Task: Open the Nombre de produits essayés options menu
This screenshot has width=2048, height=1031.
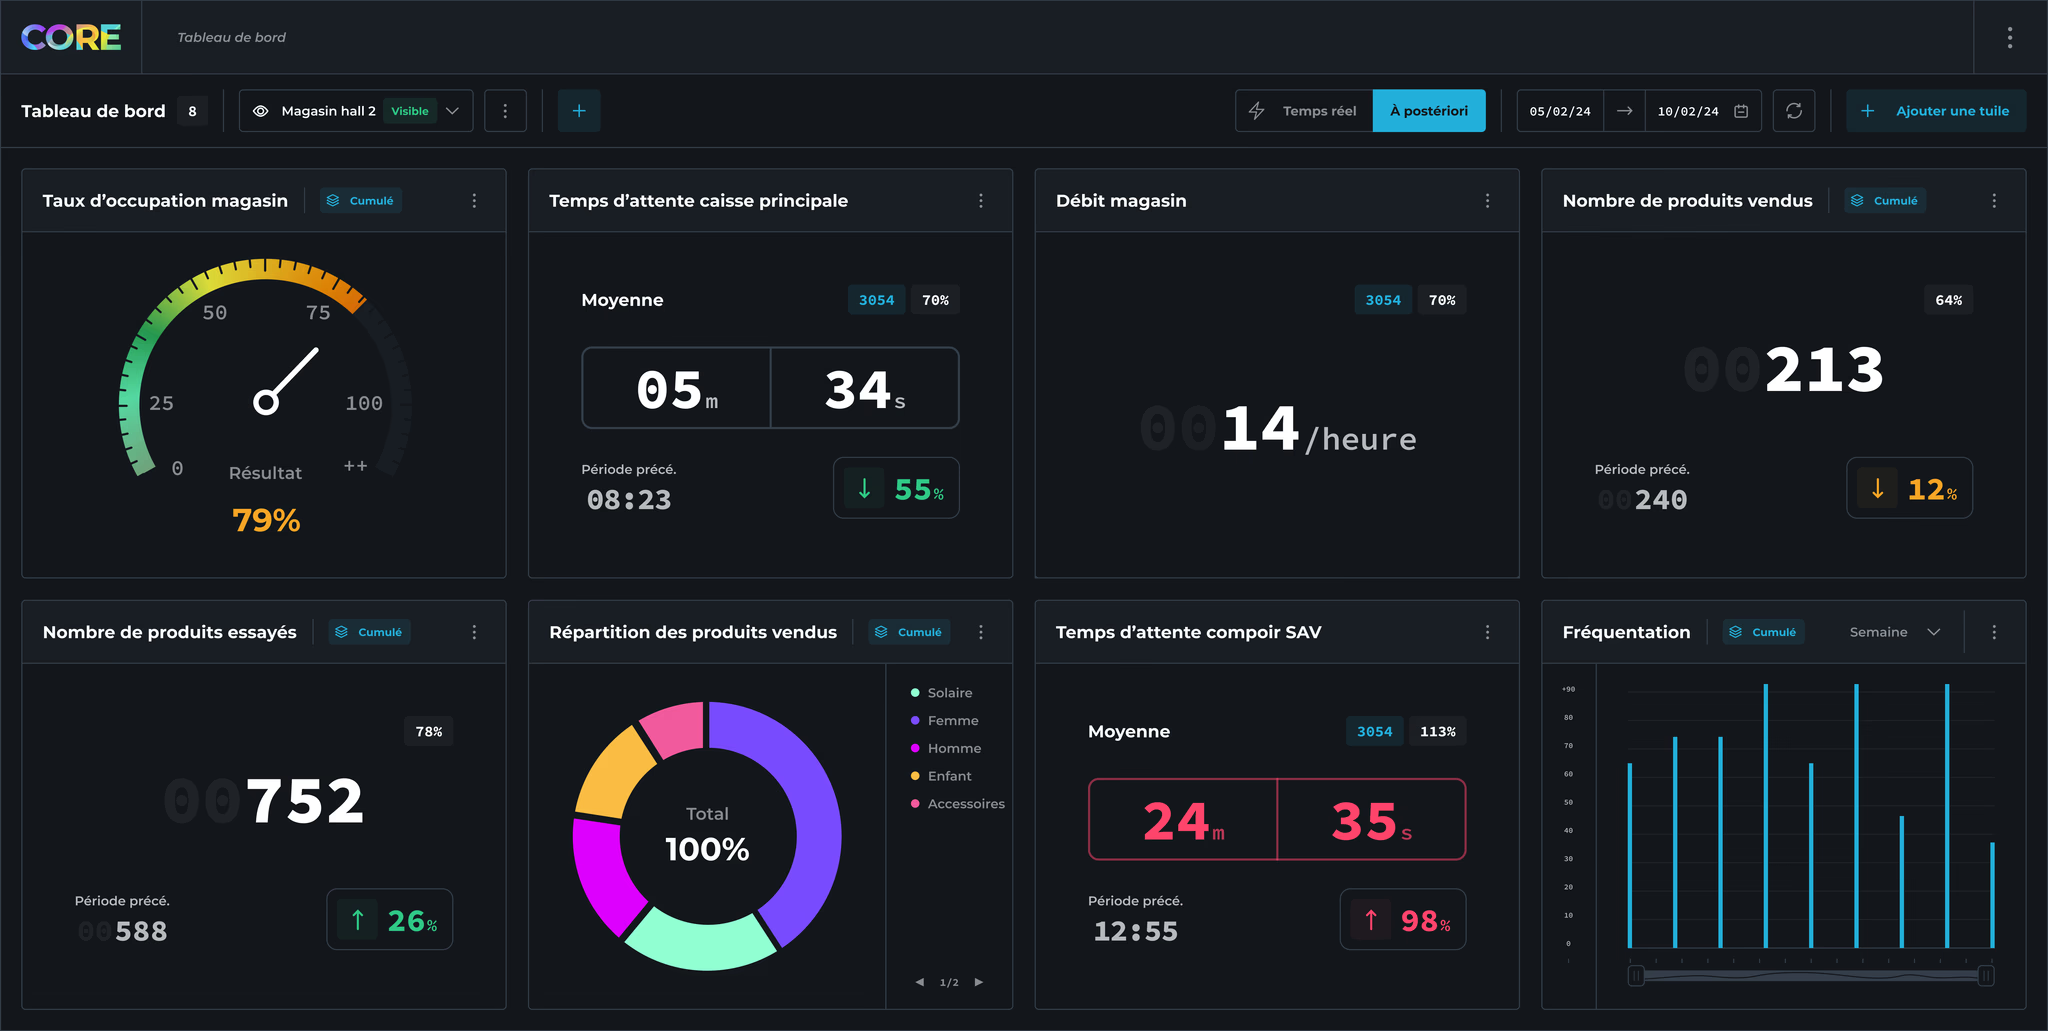Action: (474, 631)
